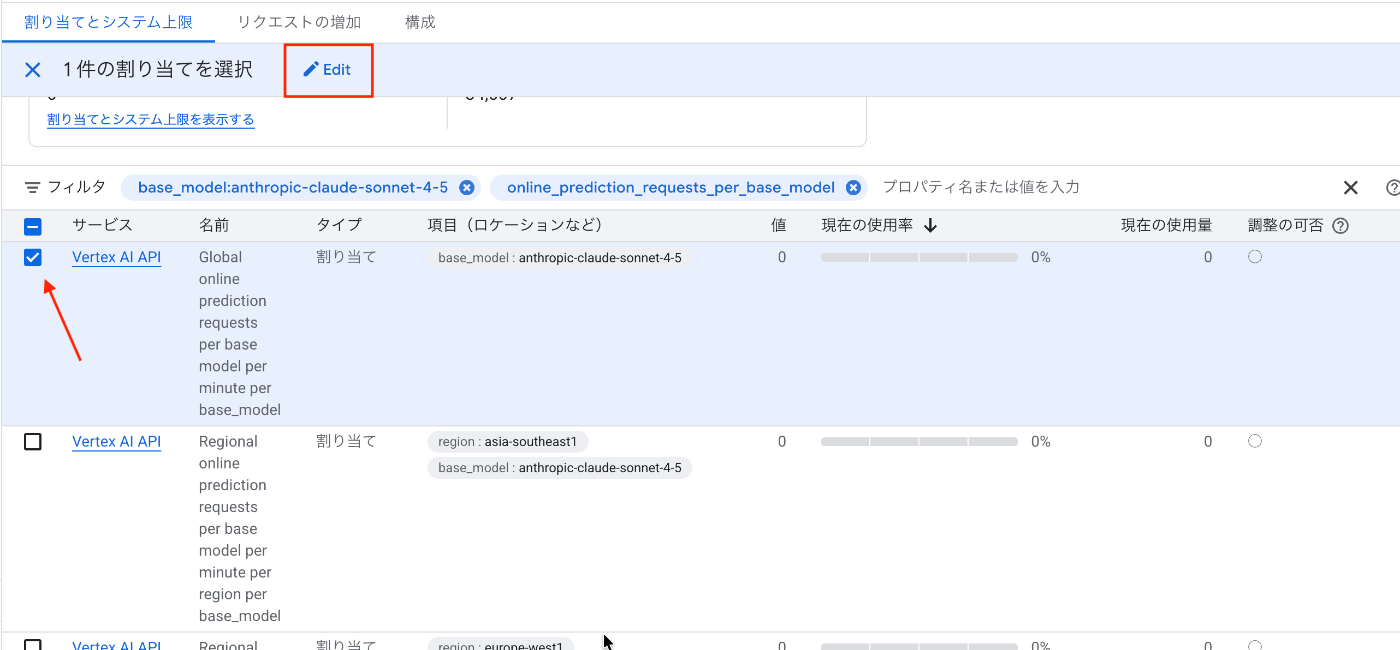Click 割り当て type in Global row

[346, 257]
